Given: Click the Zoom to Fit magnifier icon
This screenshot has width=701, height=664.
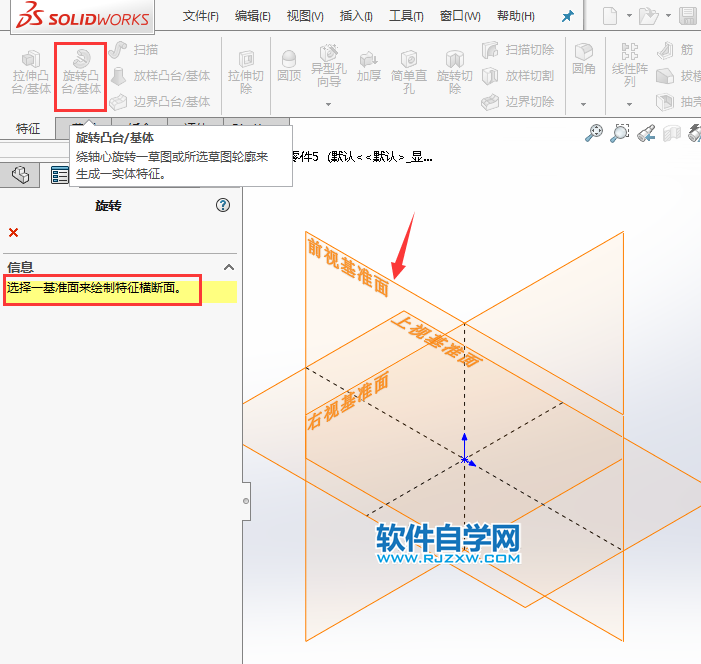Looking at the screenshot, I should pyautogui.click(x=594, y=133).
